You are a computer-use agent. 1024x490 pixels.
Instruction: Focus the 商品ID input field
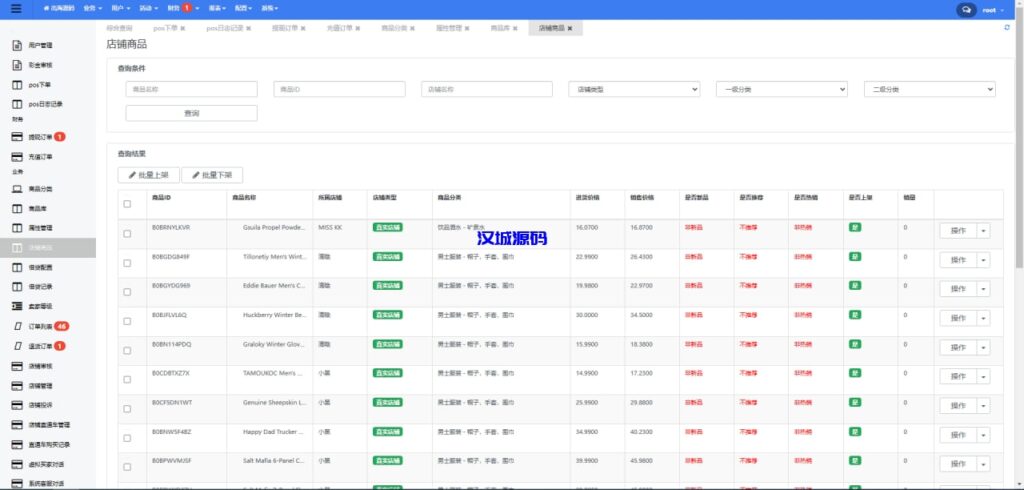(x=339, y=90)
